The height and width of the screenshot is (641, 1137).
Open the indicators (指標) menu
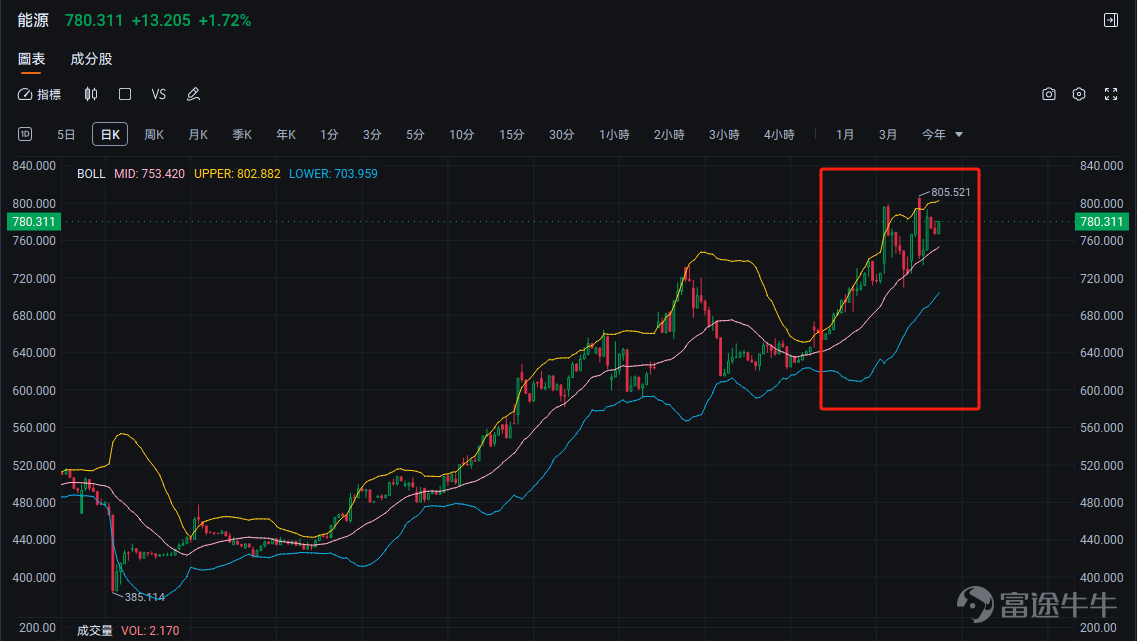pyautogui.click(x=39, y=94)
